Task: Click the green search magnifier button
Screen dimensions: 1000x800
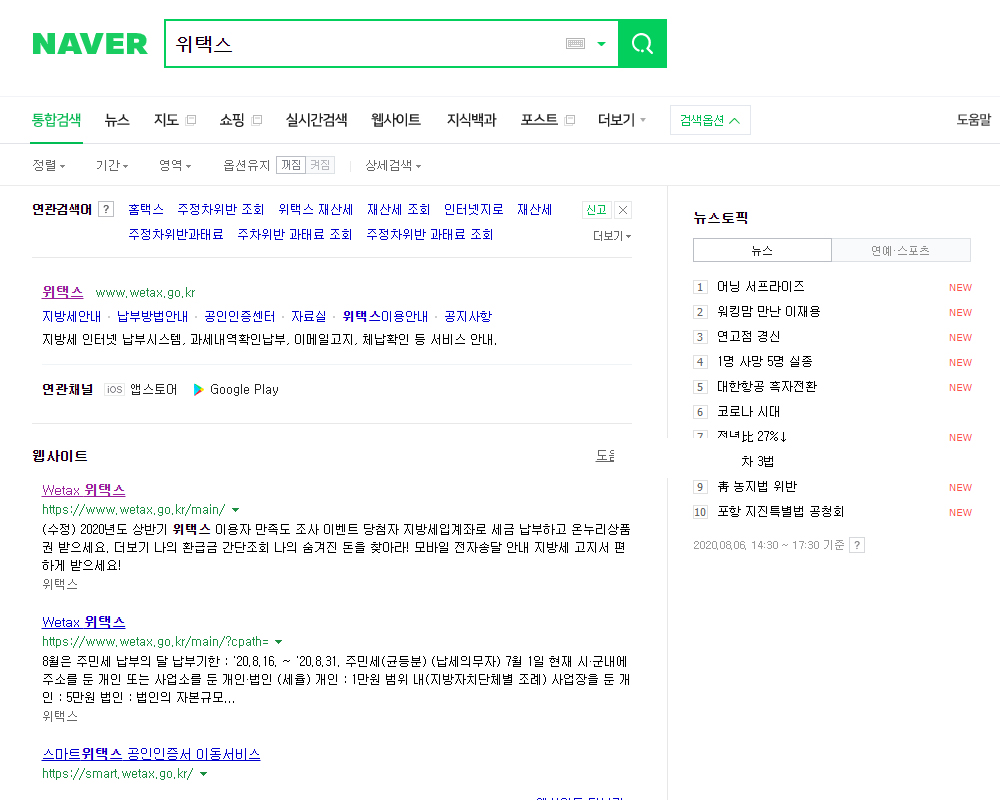Action: click(x=642, y=43)
